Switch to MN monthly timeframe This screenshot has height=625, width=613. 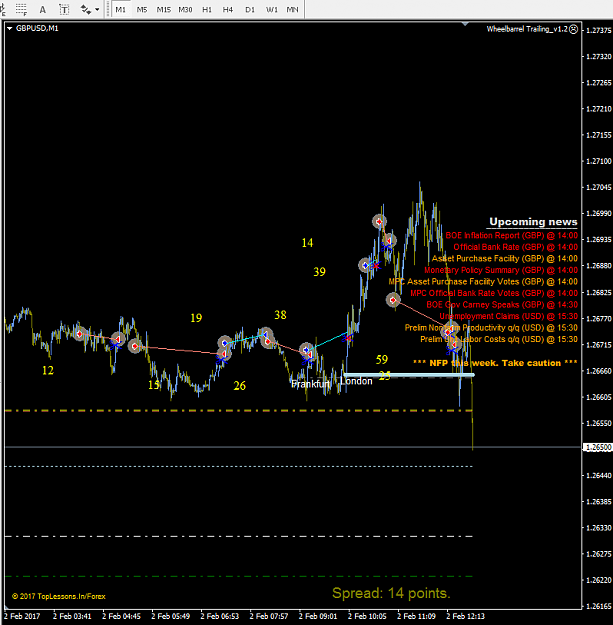click(x=292, y=10)
